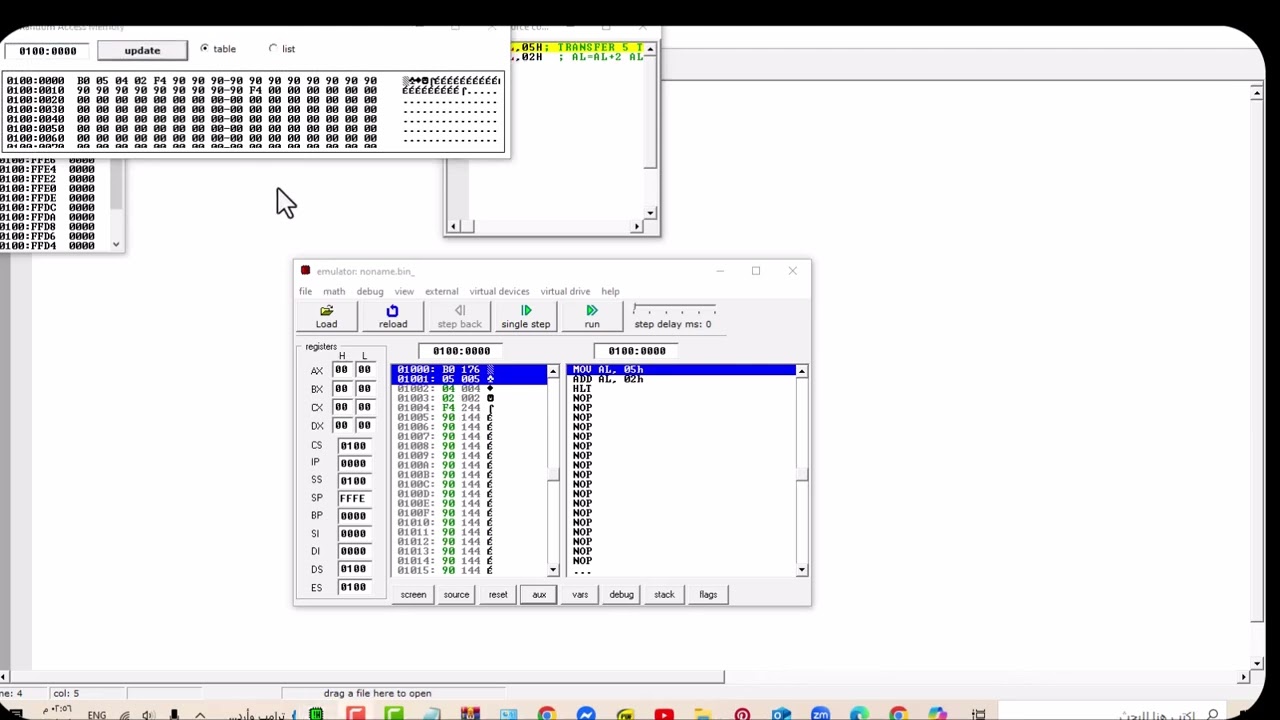The width and height of the screenshot is (1280, 720).
Task: Click the SS register field
Action: [x=353, y=481]
